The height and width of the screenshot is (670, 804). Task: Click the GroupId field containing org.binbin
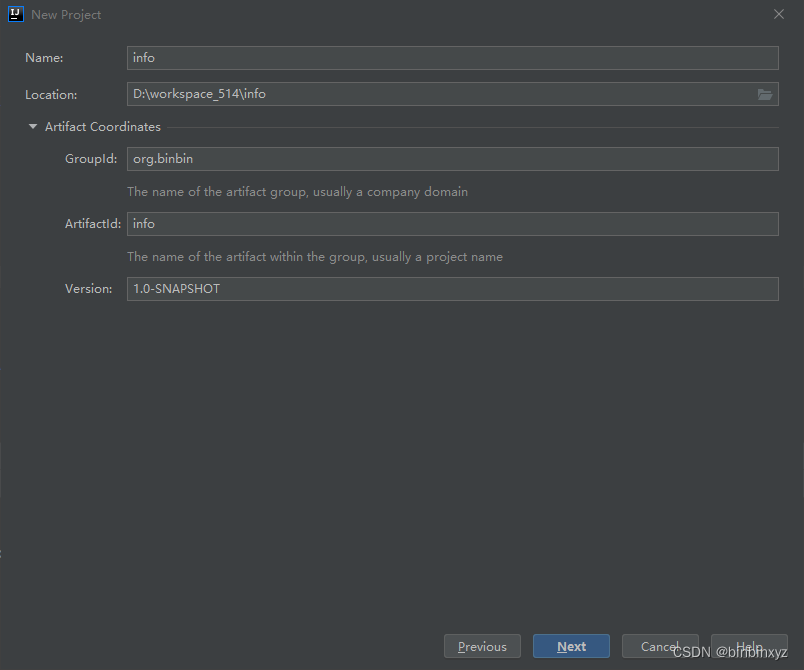pyautogui.click(x=452, y=159)
